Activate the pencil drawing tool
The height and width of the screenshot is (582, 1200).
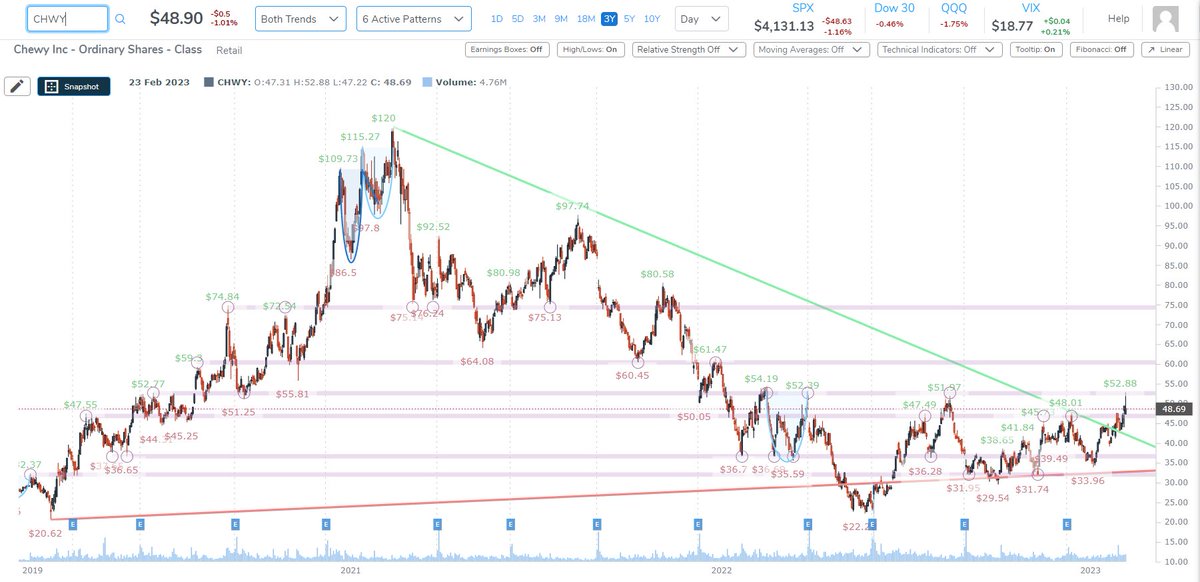click(17, 86)
